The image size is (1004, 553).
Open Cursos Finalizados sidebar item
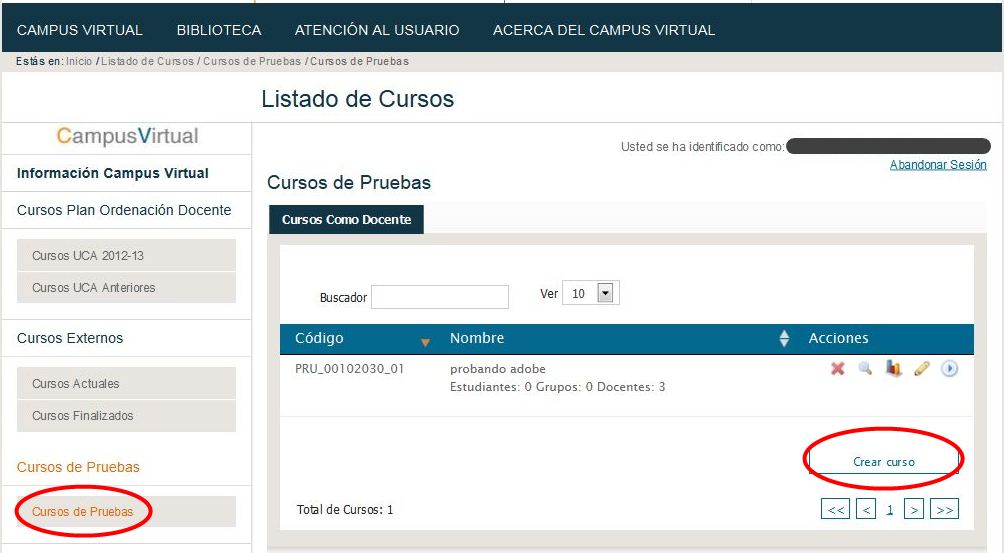pos(126,415)
